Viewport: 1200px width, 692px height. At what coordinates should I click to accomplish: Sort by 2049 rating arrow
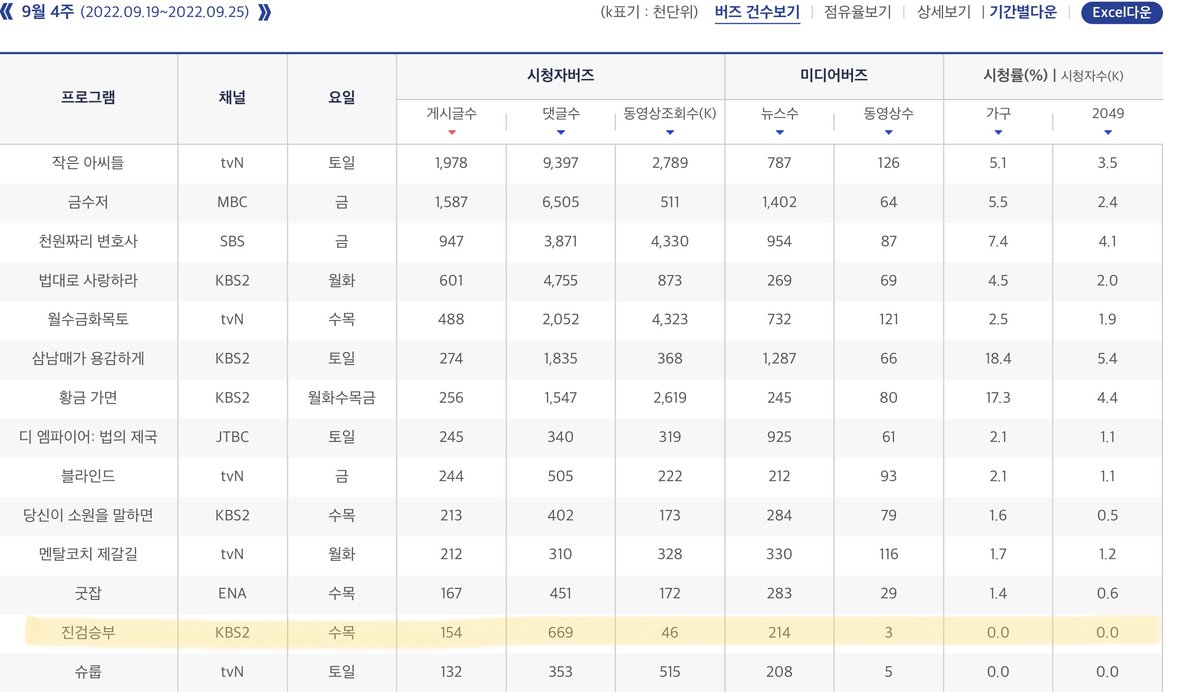coord(1107,133)
